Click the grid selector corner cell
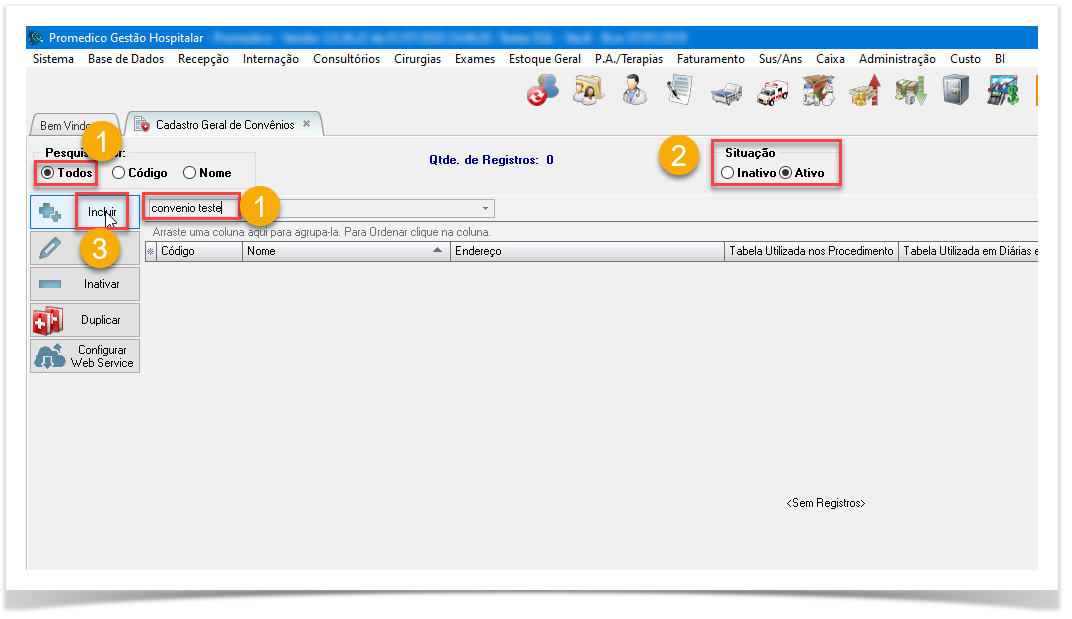Viewport: 1072px width, 619px height. coord(151,251)
